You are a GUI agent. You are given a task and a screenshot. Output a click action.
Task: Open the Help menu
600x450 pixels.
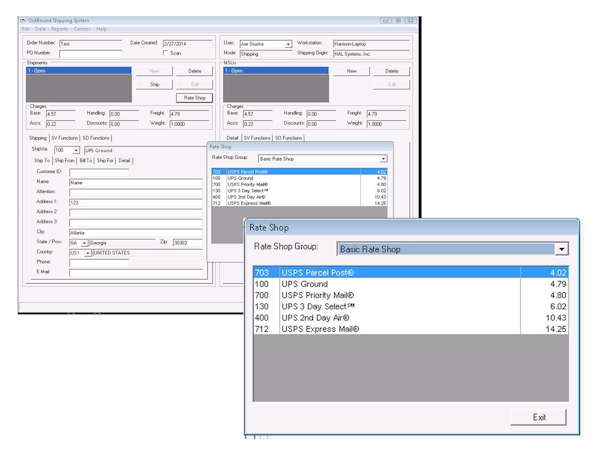coord(101,29)
